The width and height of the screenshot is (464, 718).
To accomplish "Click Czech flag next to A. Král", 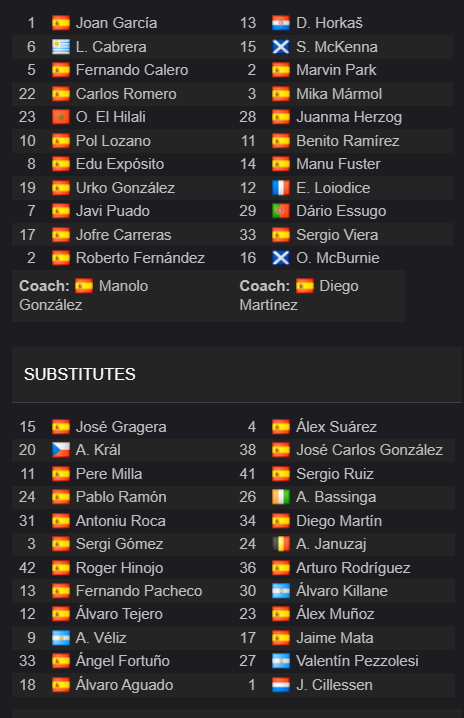I will pyautogui.click(x=60, y=450).
